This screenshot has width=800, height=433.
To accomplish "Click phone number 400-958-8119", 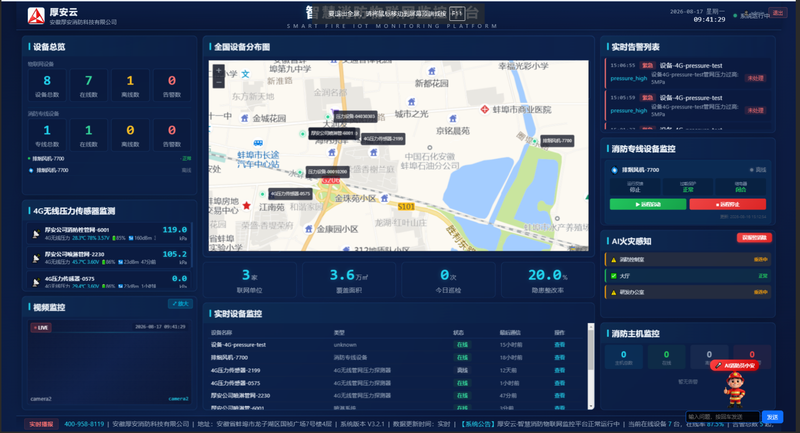I will 84,424.
